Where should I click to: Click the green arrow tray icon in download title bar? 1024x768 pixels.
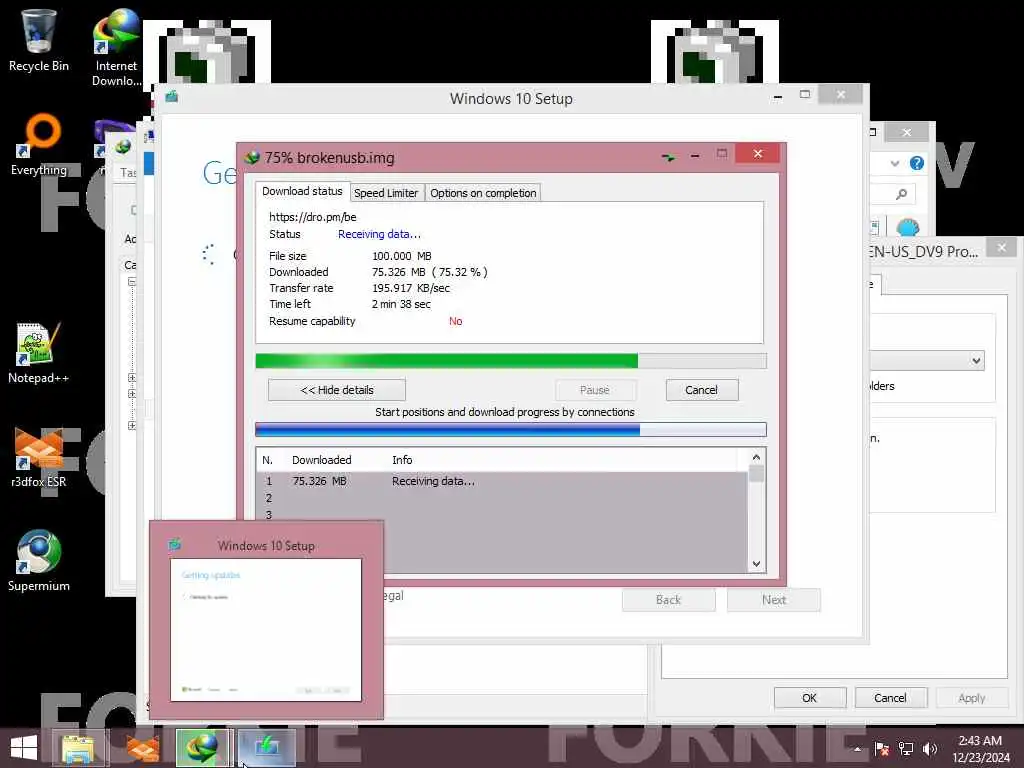(x=668, y=157)
